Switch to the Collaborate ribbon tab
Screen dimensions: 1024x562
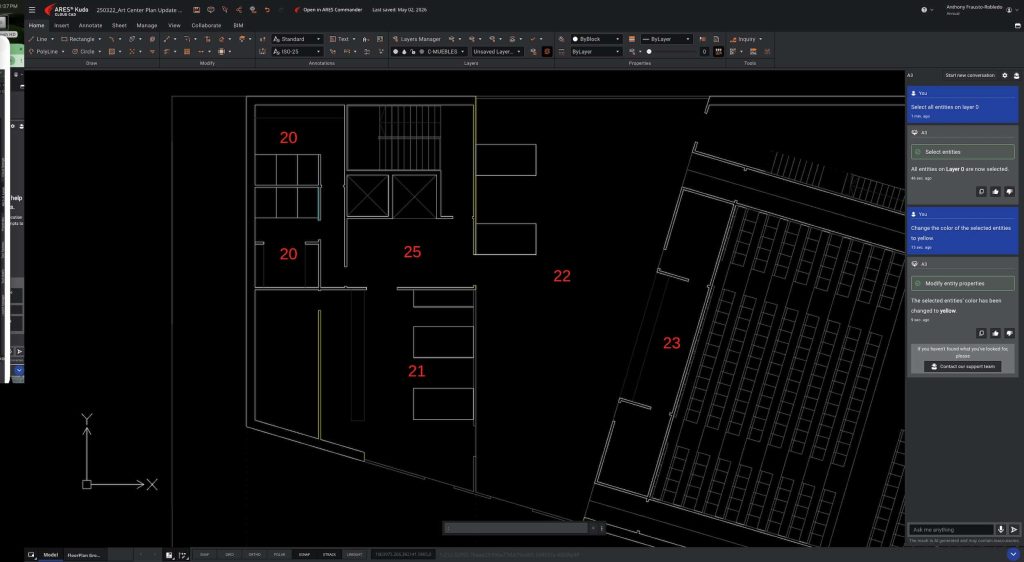pyautogui.click(x=206, y=25)
